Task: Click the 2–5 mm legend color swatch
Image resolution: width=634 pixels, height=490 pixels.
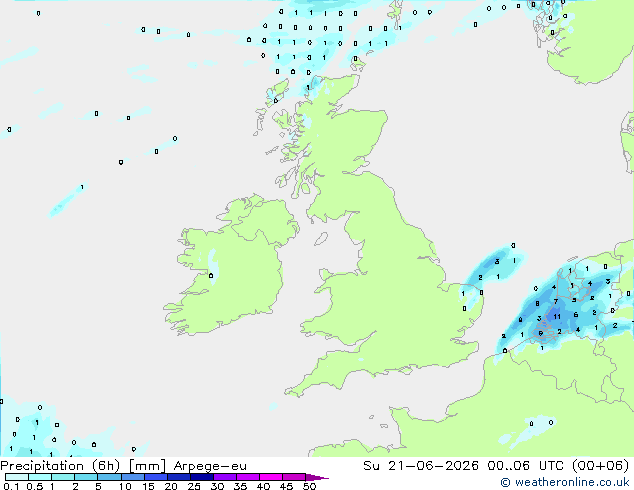Action: coord(86,477)
